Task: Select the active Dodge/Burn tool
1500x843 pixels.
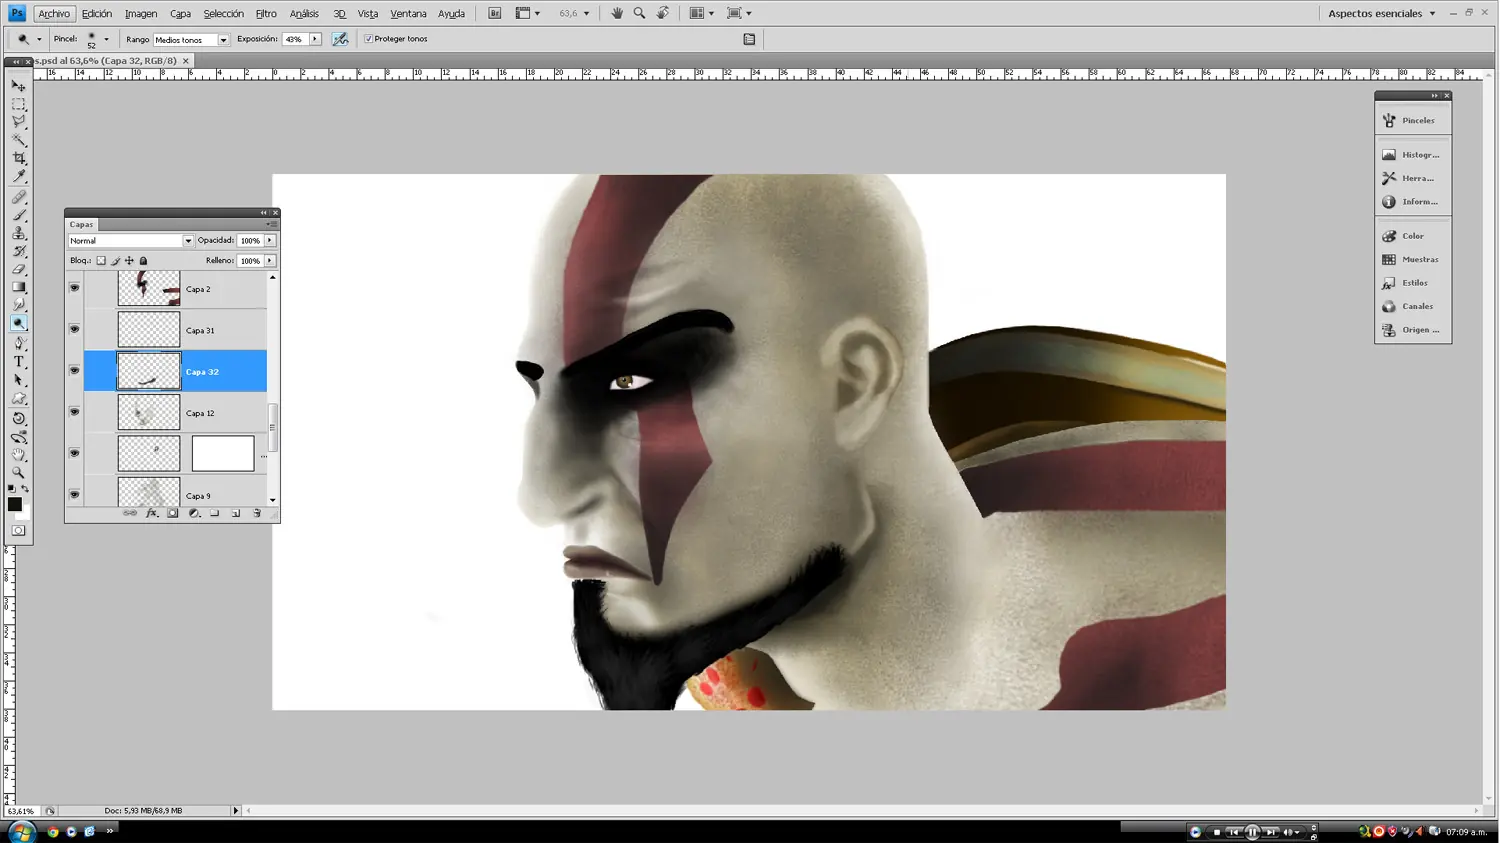Action: [19, 323]
